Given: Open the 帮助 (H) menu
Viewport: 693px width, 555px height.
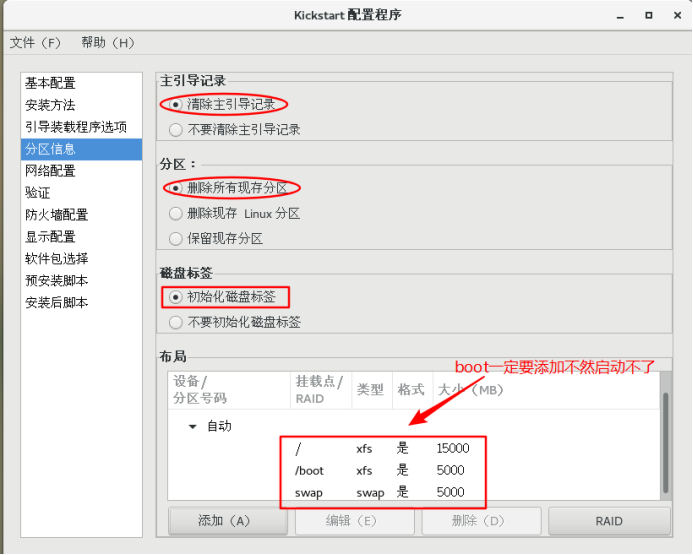Looking at the screenshot, I should 107,42.
